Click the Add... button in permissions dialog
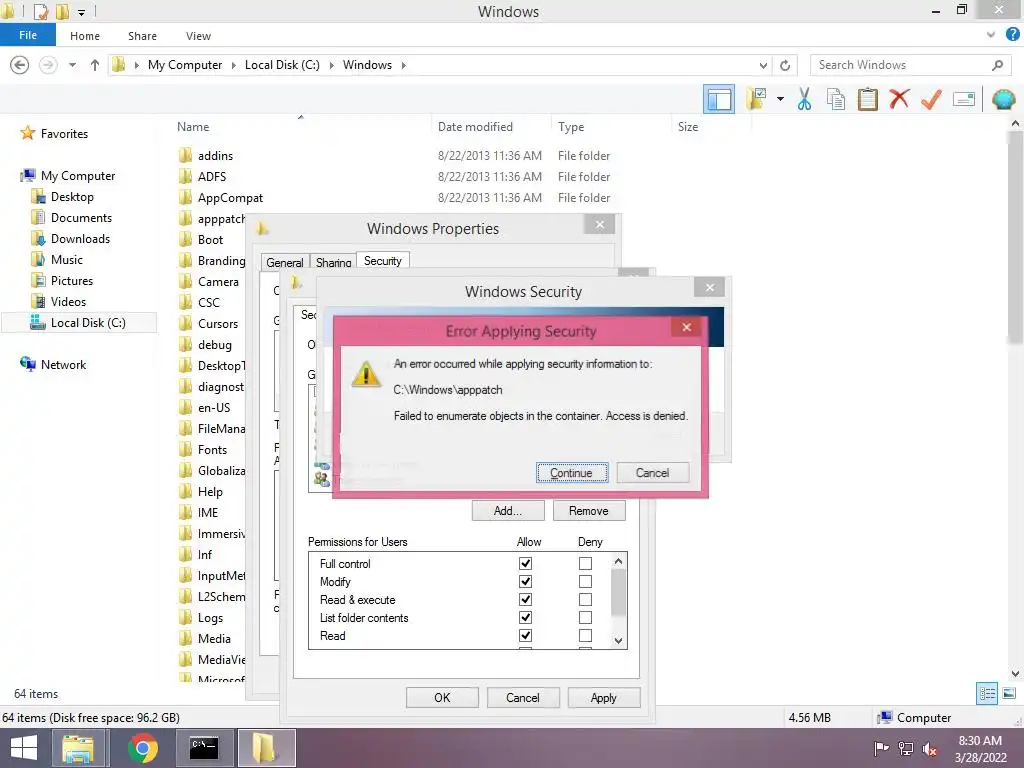 click(507, 511)
